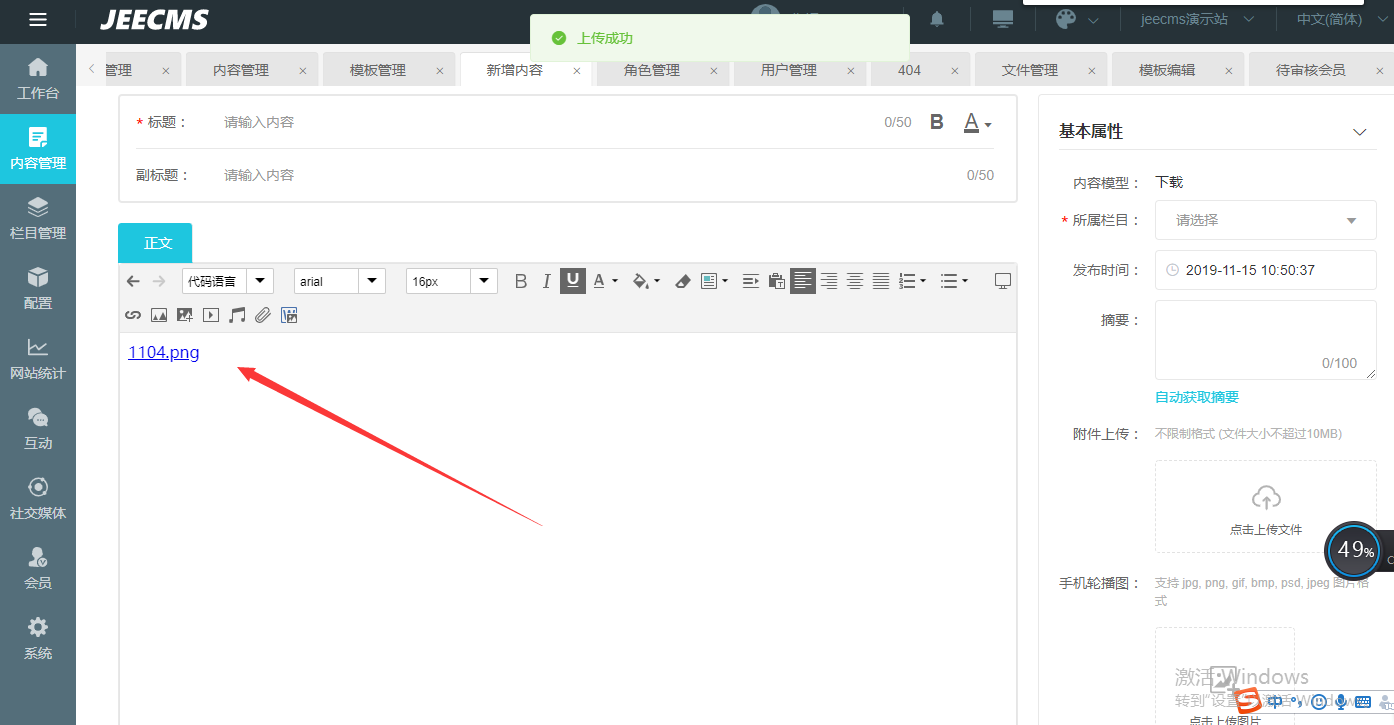Viewport: 1394px width, 725px height.
Task: Toggle italic in the editor toolbar
Action: pos(546,281)
